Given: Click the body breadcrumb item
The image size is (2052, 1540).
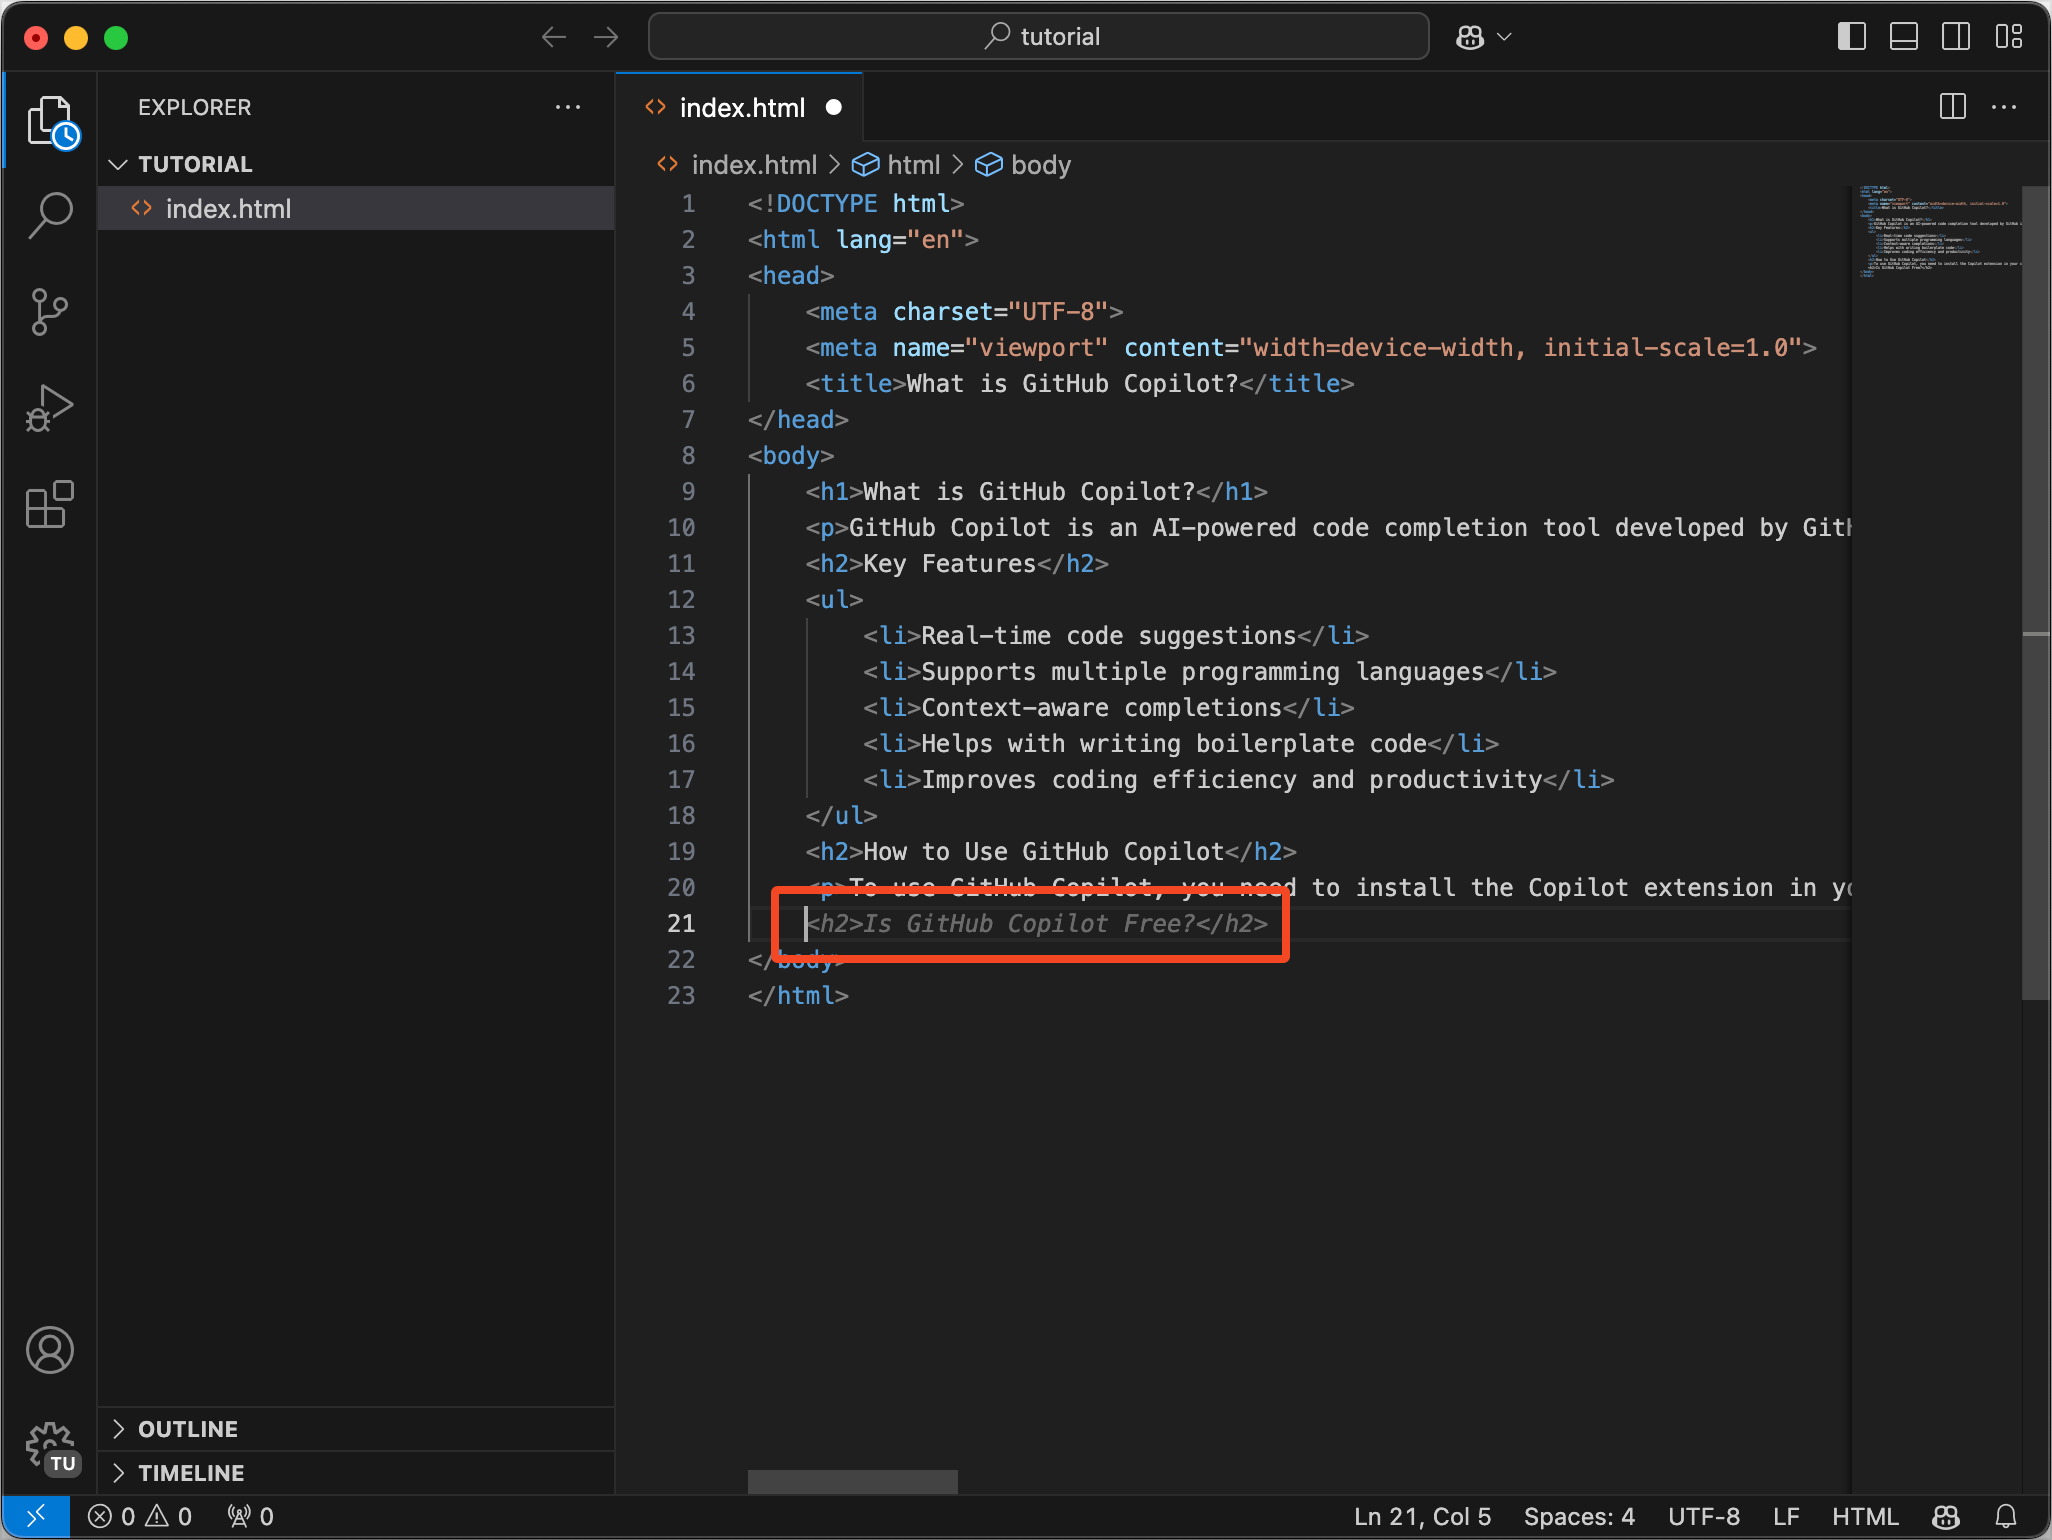Looking at the screenshot, I should 1039,165.
